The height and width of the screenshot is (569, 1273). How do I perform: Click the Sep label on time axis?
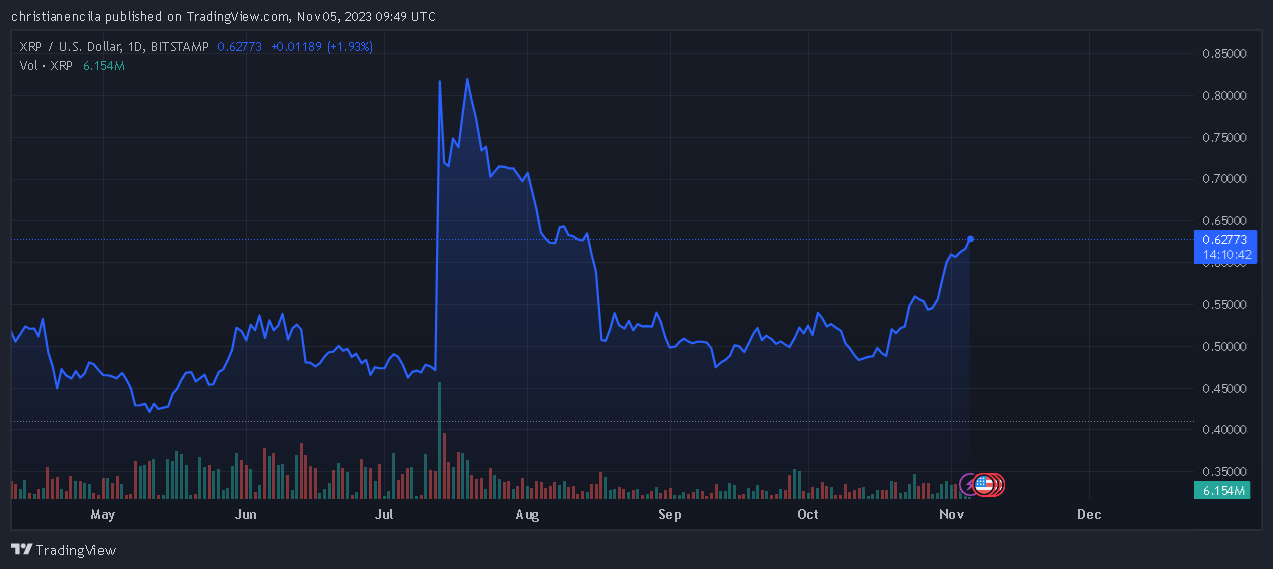point(669,515)
